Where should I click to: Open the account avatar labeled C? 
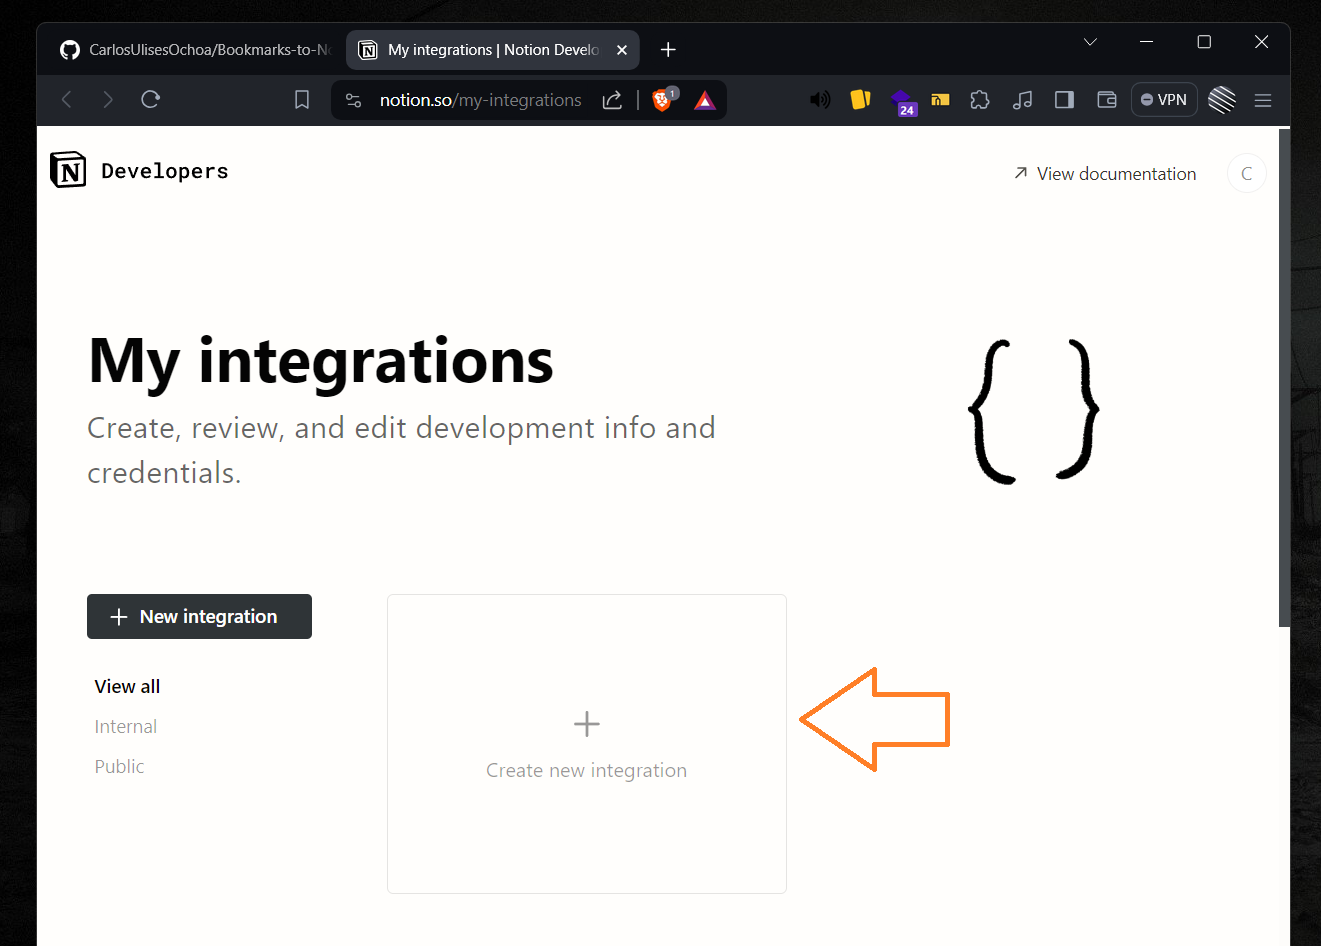(1246, 173)
